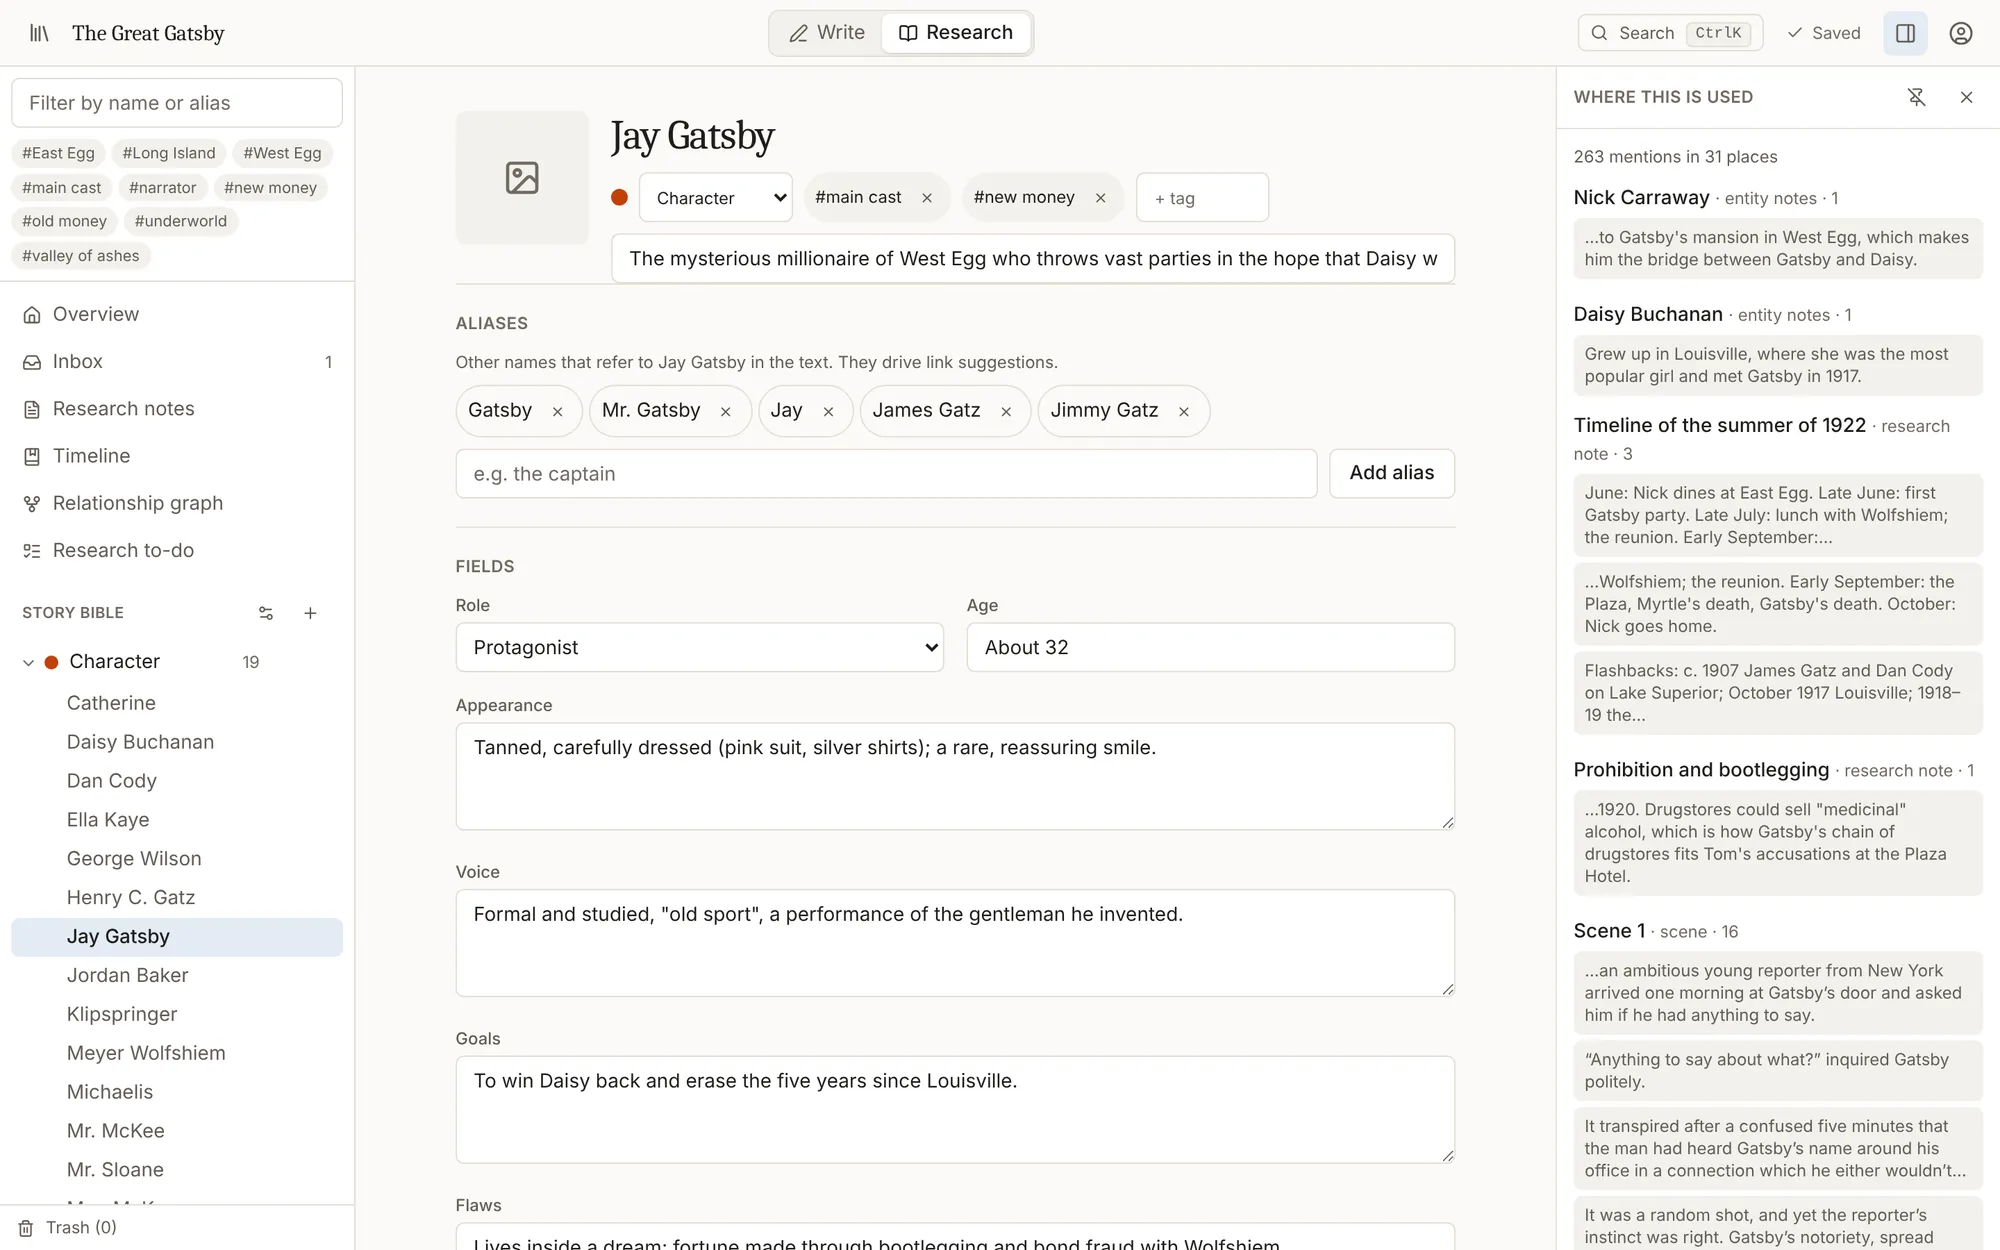Image resolution: width=2000 pixels, height=1250 pixels.
Task: Filter by the #narrator tag
Action: pyautogui.click(x=163, y=187)
